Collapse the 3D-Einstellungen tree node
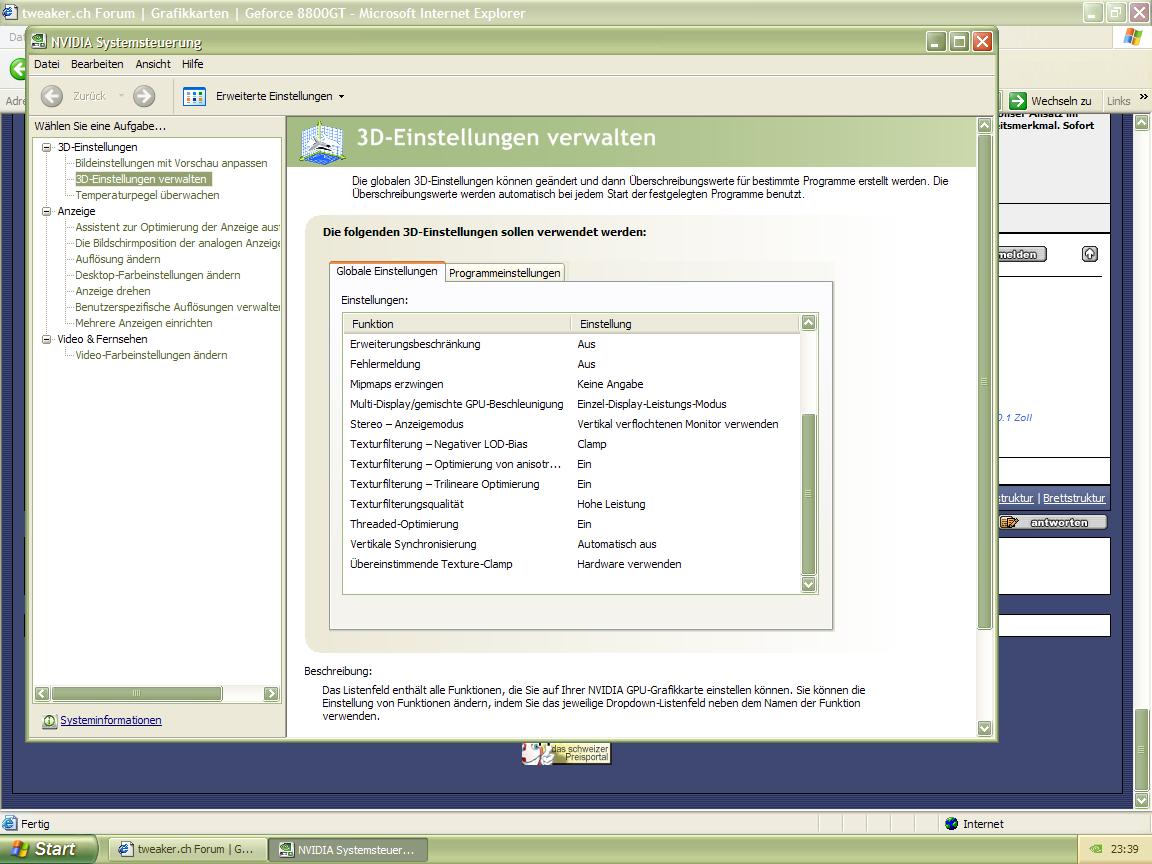The width and height of the screenshot is (1152, 864). click(x=46, y=147)
